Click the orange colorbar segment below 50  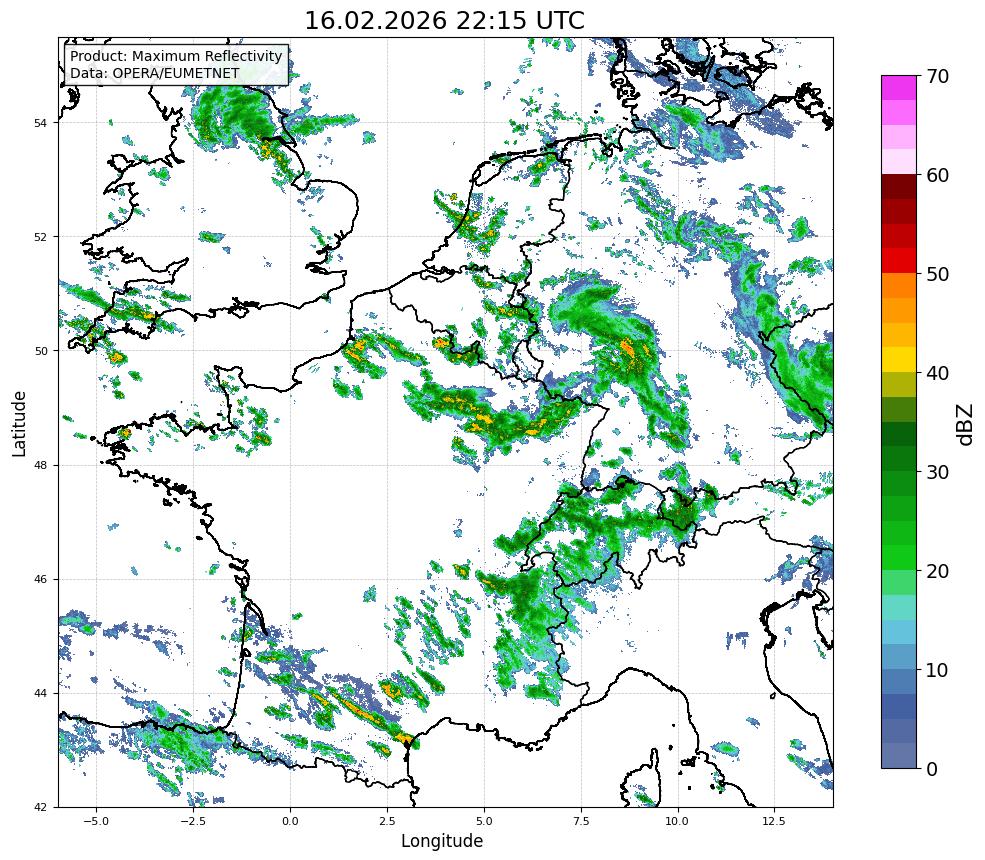[x=899, y=286]
